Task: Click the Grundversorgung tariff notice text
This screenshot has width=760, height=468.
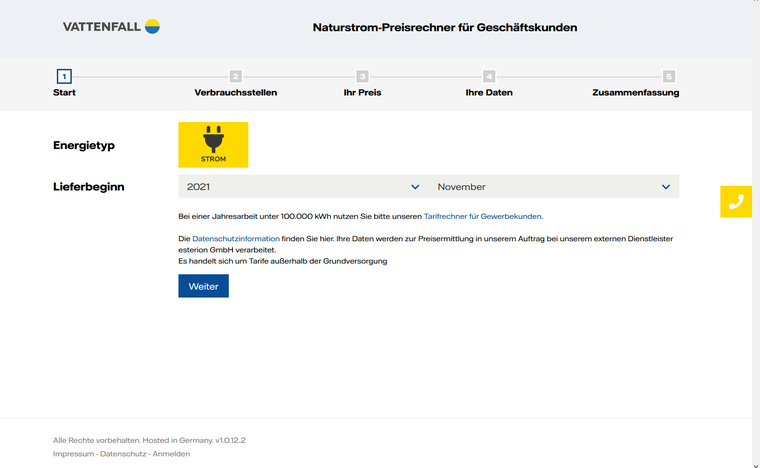Action: (x=283, y=261)
